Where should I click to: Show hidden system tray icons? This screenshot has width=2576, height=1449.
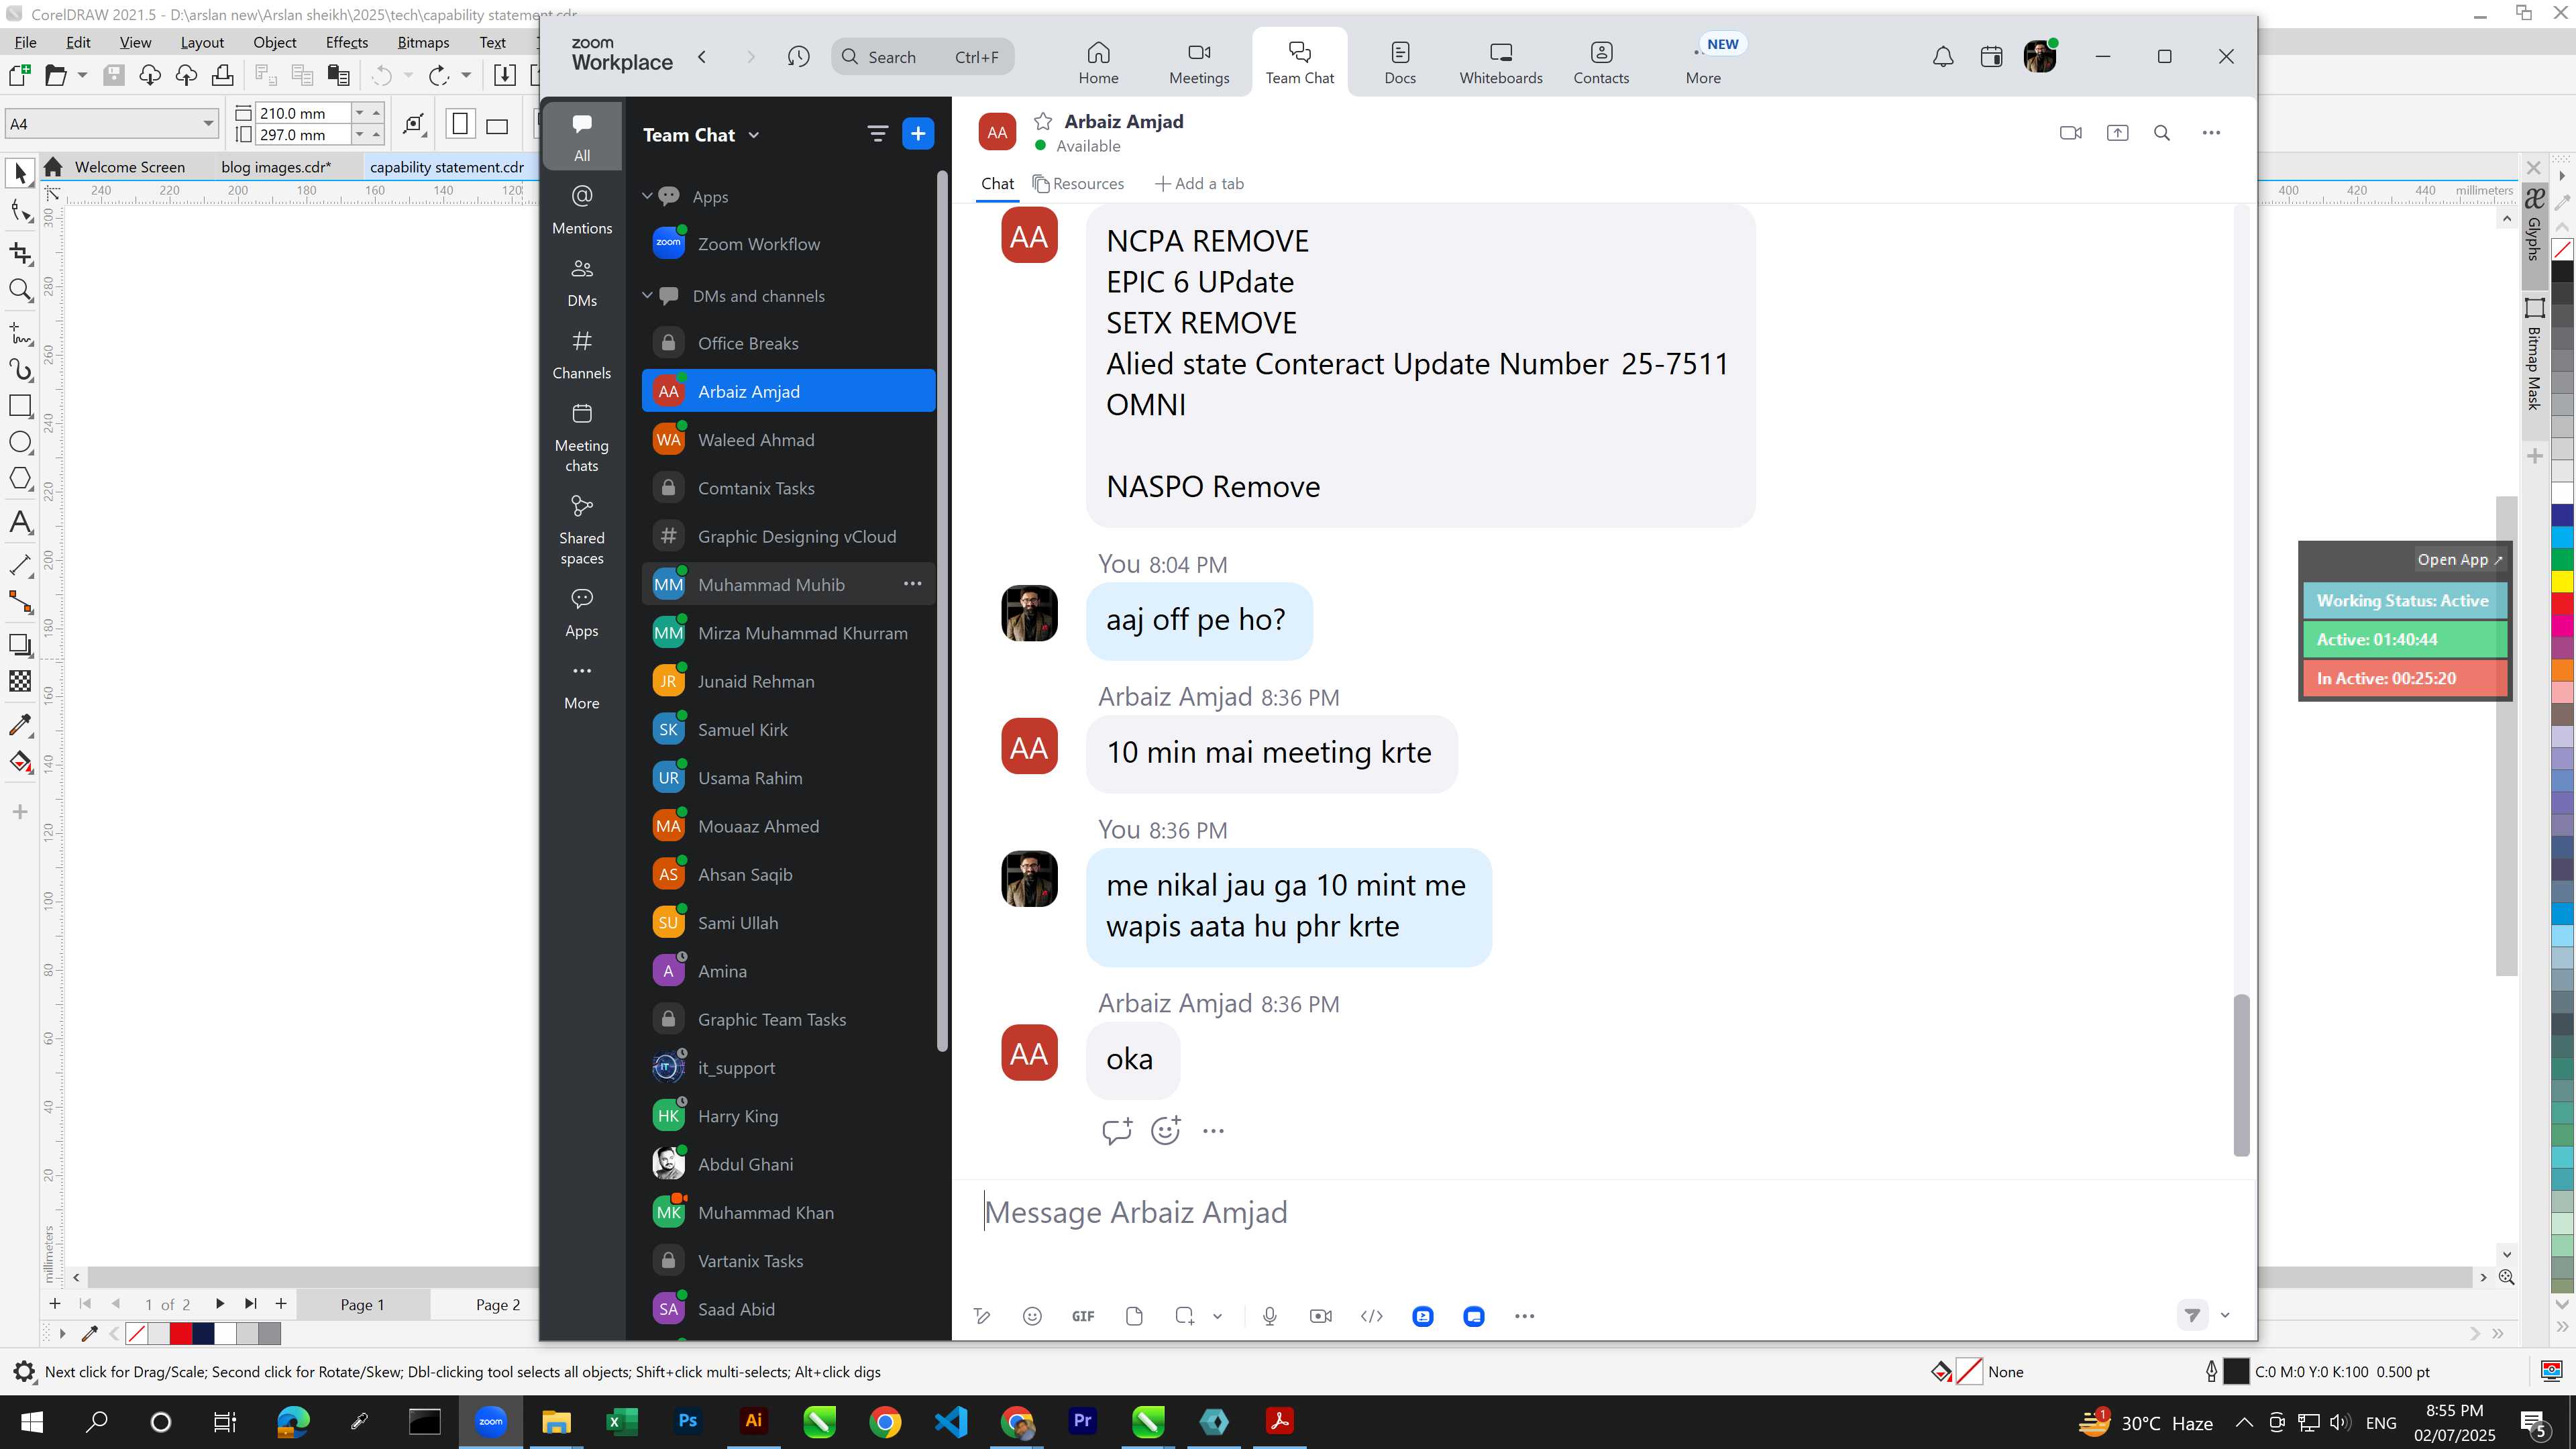point(2244,1422)
